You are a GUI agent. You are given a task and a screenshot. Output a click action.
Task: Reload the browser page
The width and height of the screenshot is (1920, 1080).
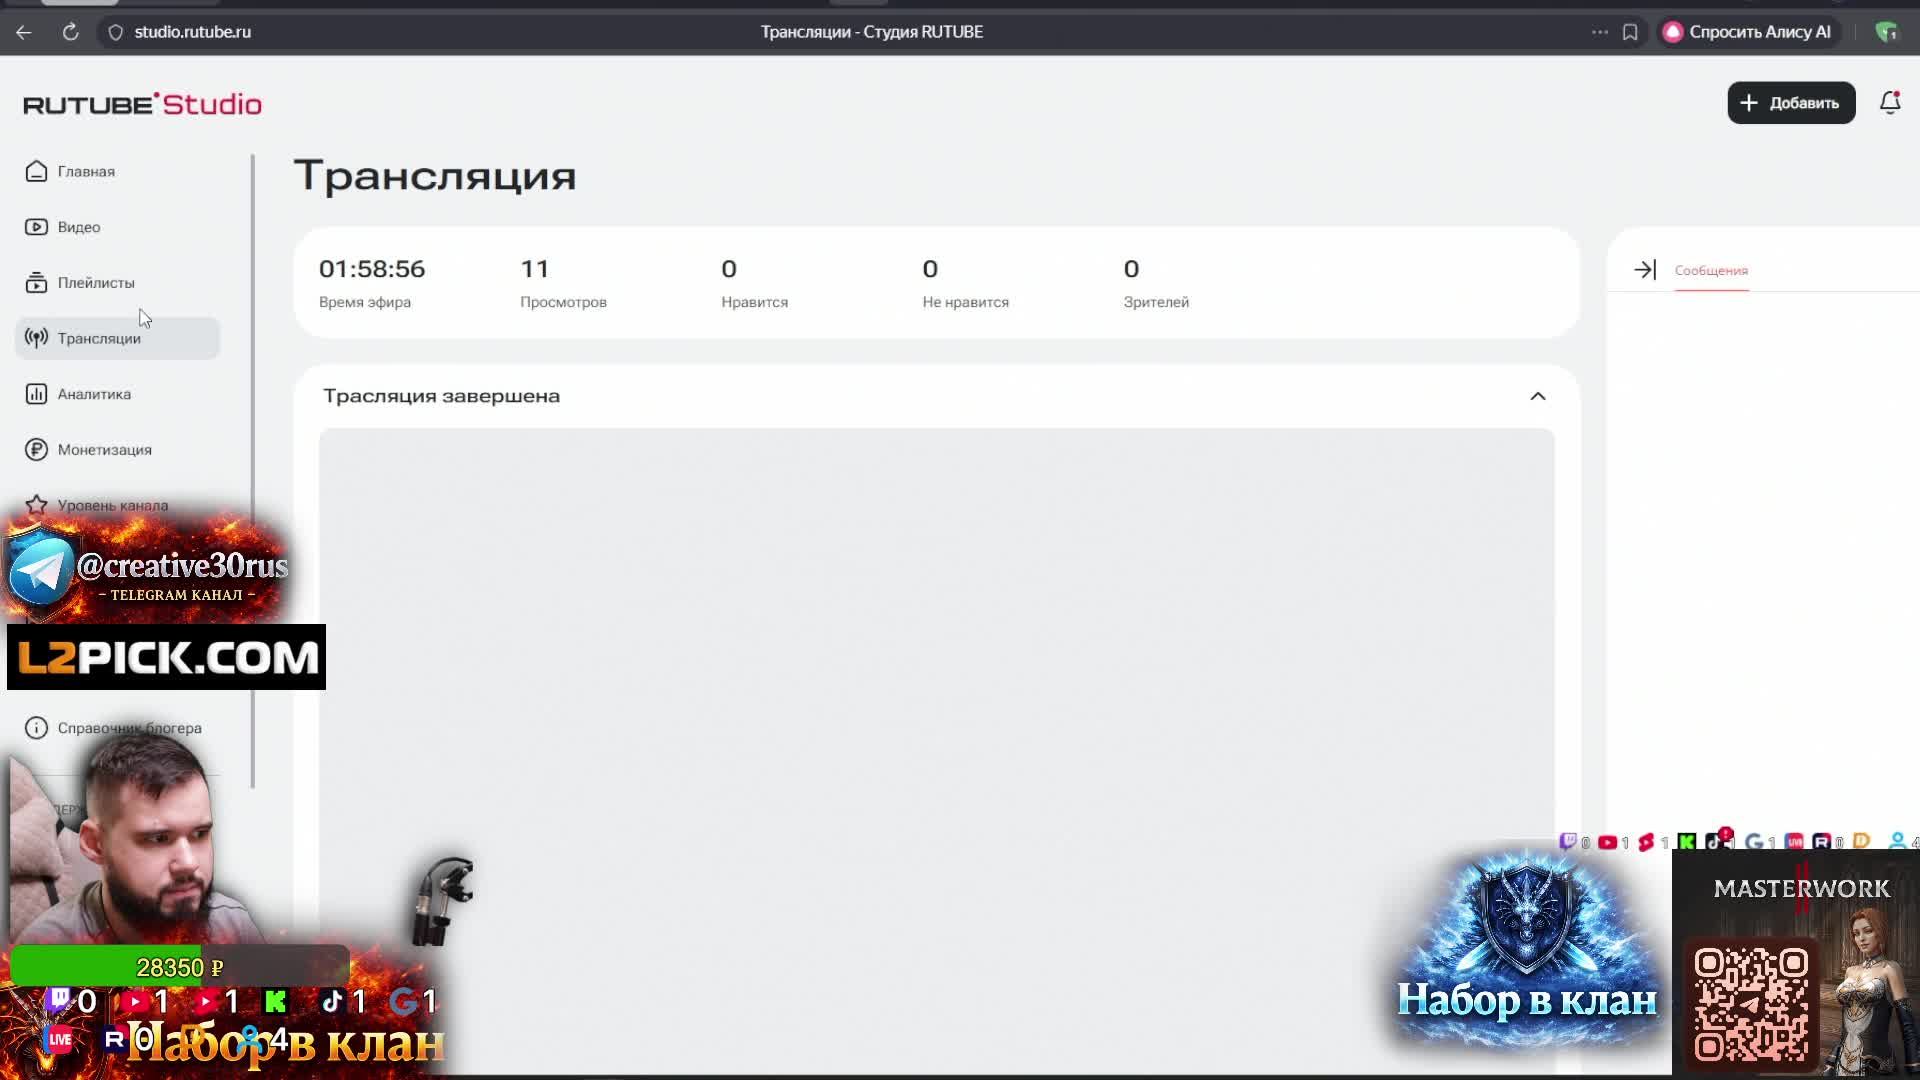click(x=70, y=32)
